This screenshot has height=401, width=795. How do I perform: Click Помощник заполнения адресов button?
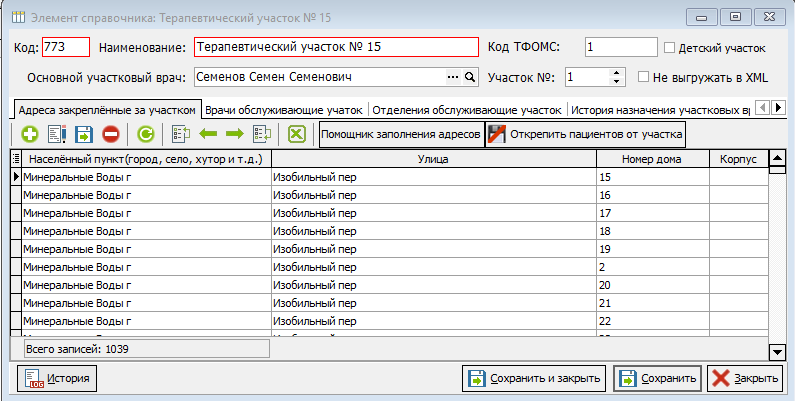(x=401, y=134)
